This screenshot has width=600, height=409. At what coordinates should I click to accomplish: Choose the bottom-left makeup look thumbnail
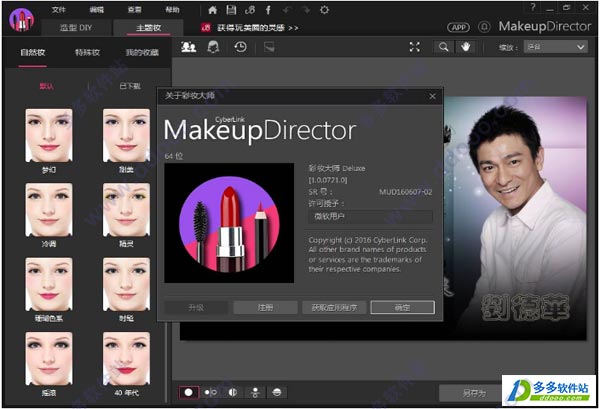(x=49, y=358)
